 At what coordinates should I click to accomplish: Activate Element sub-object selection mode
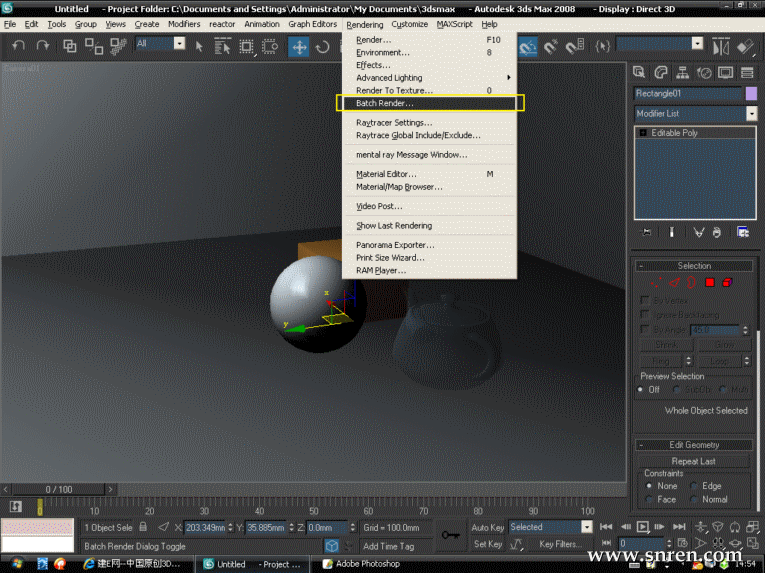(728, 283)
